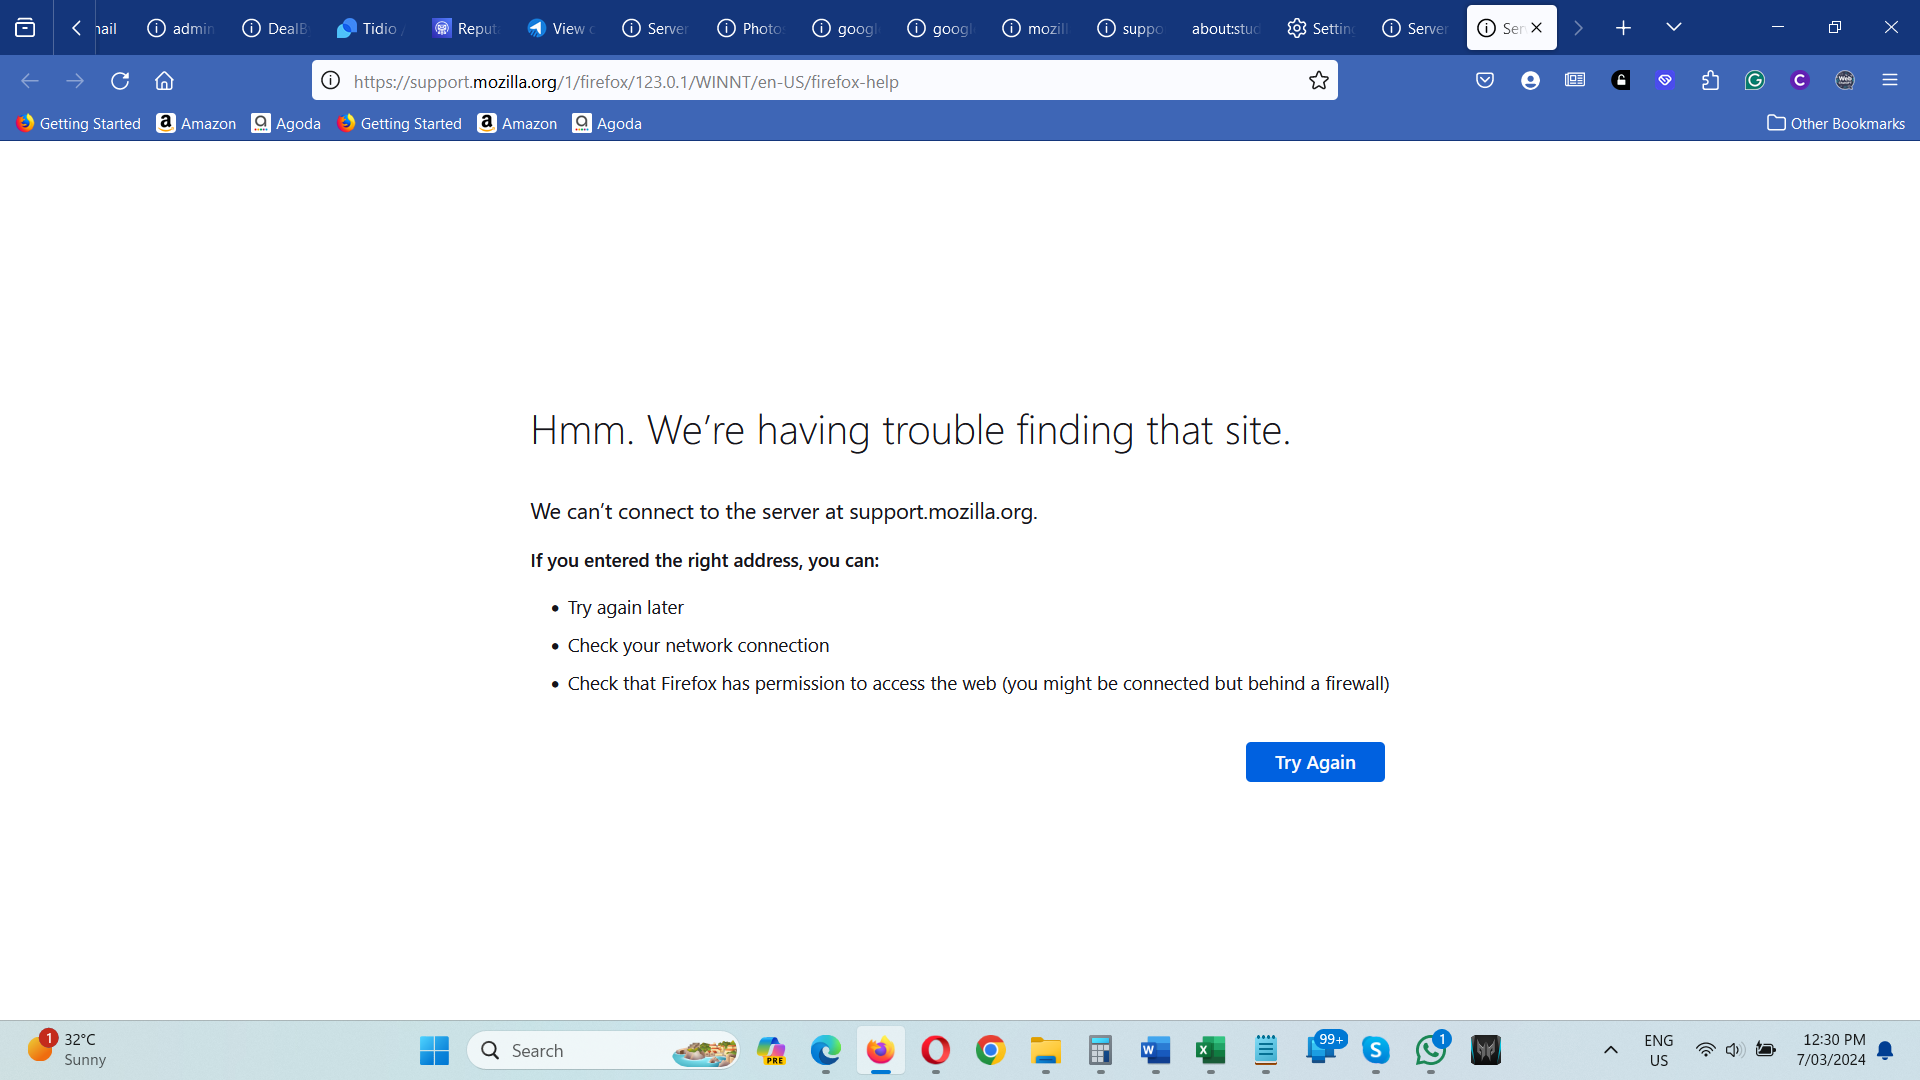Switch to the Tidio tab
Screen dimensions: 1920x1080
tap(369, 28)
